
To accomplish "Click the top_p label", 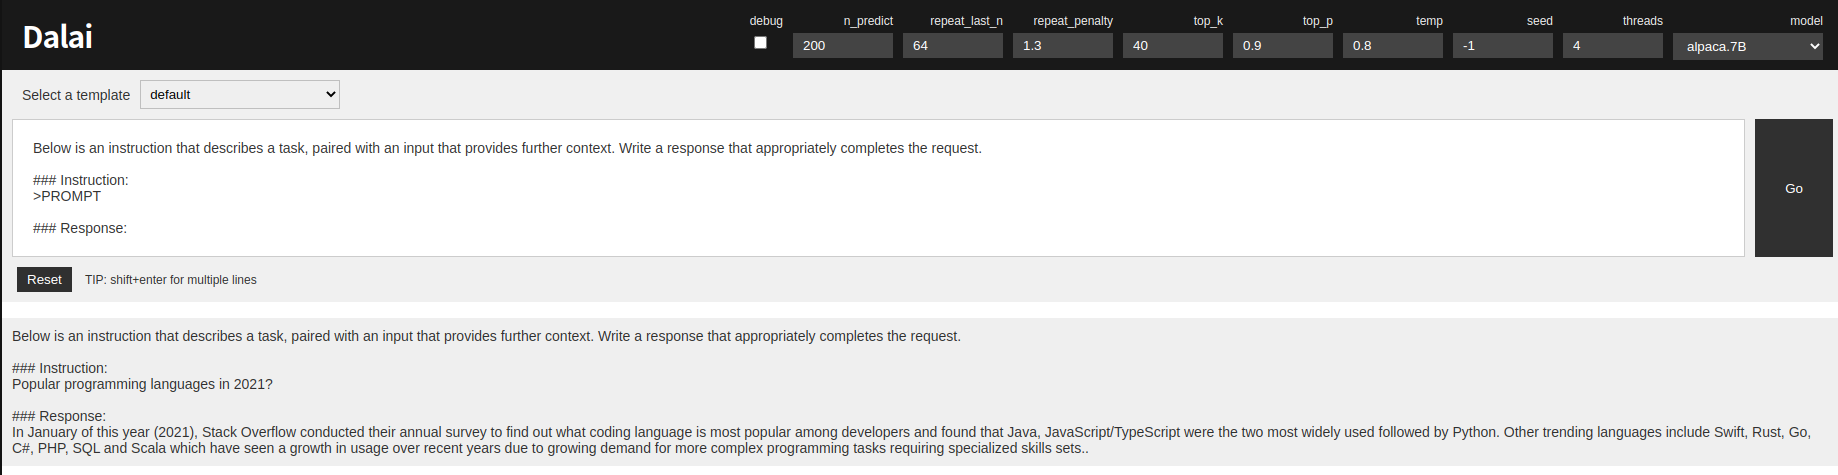I will 1318,21.
